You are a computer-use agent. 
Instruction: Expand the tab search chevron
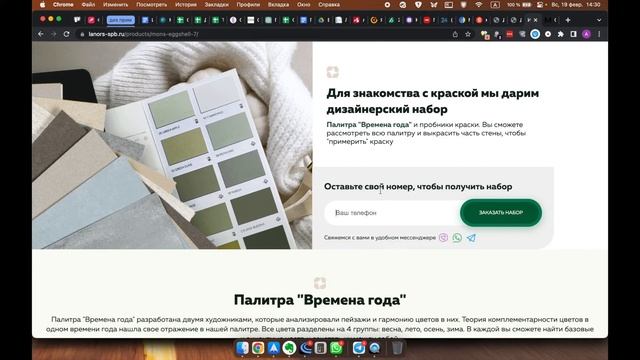tap(599, 20)
